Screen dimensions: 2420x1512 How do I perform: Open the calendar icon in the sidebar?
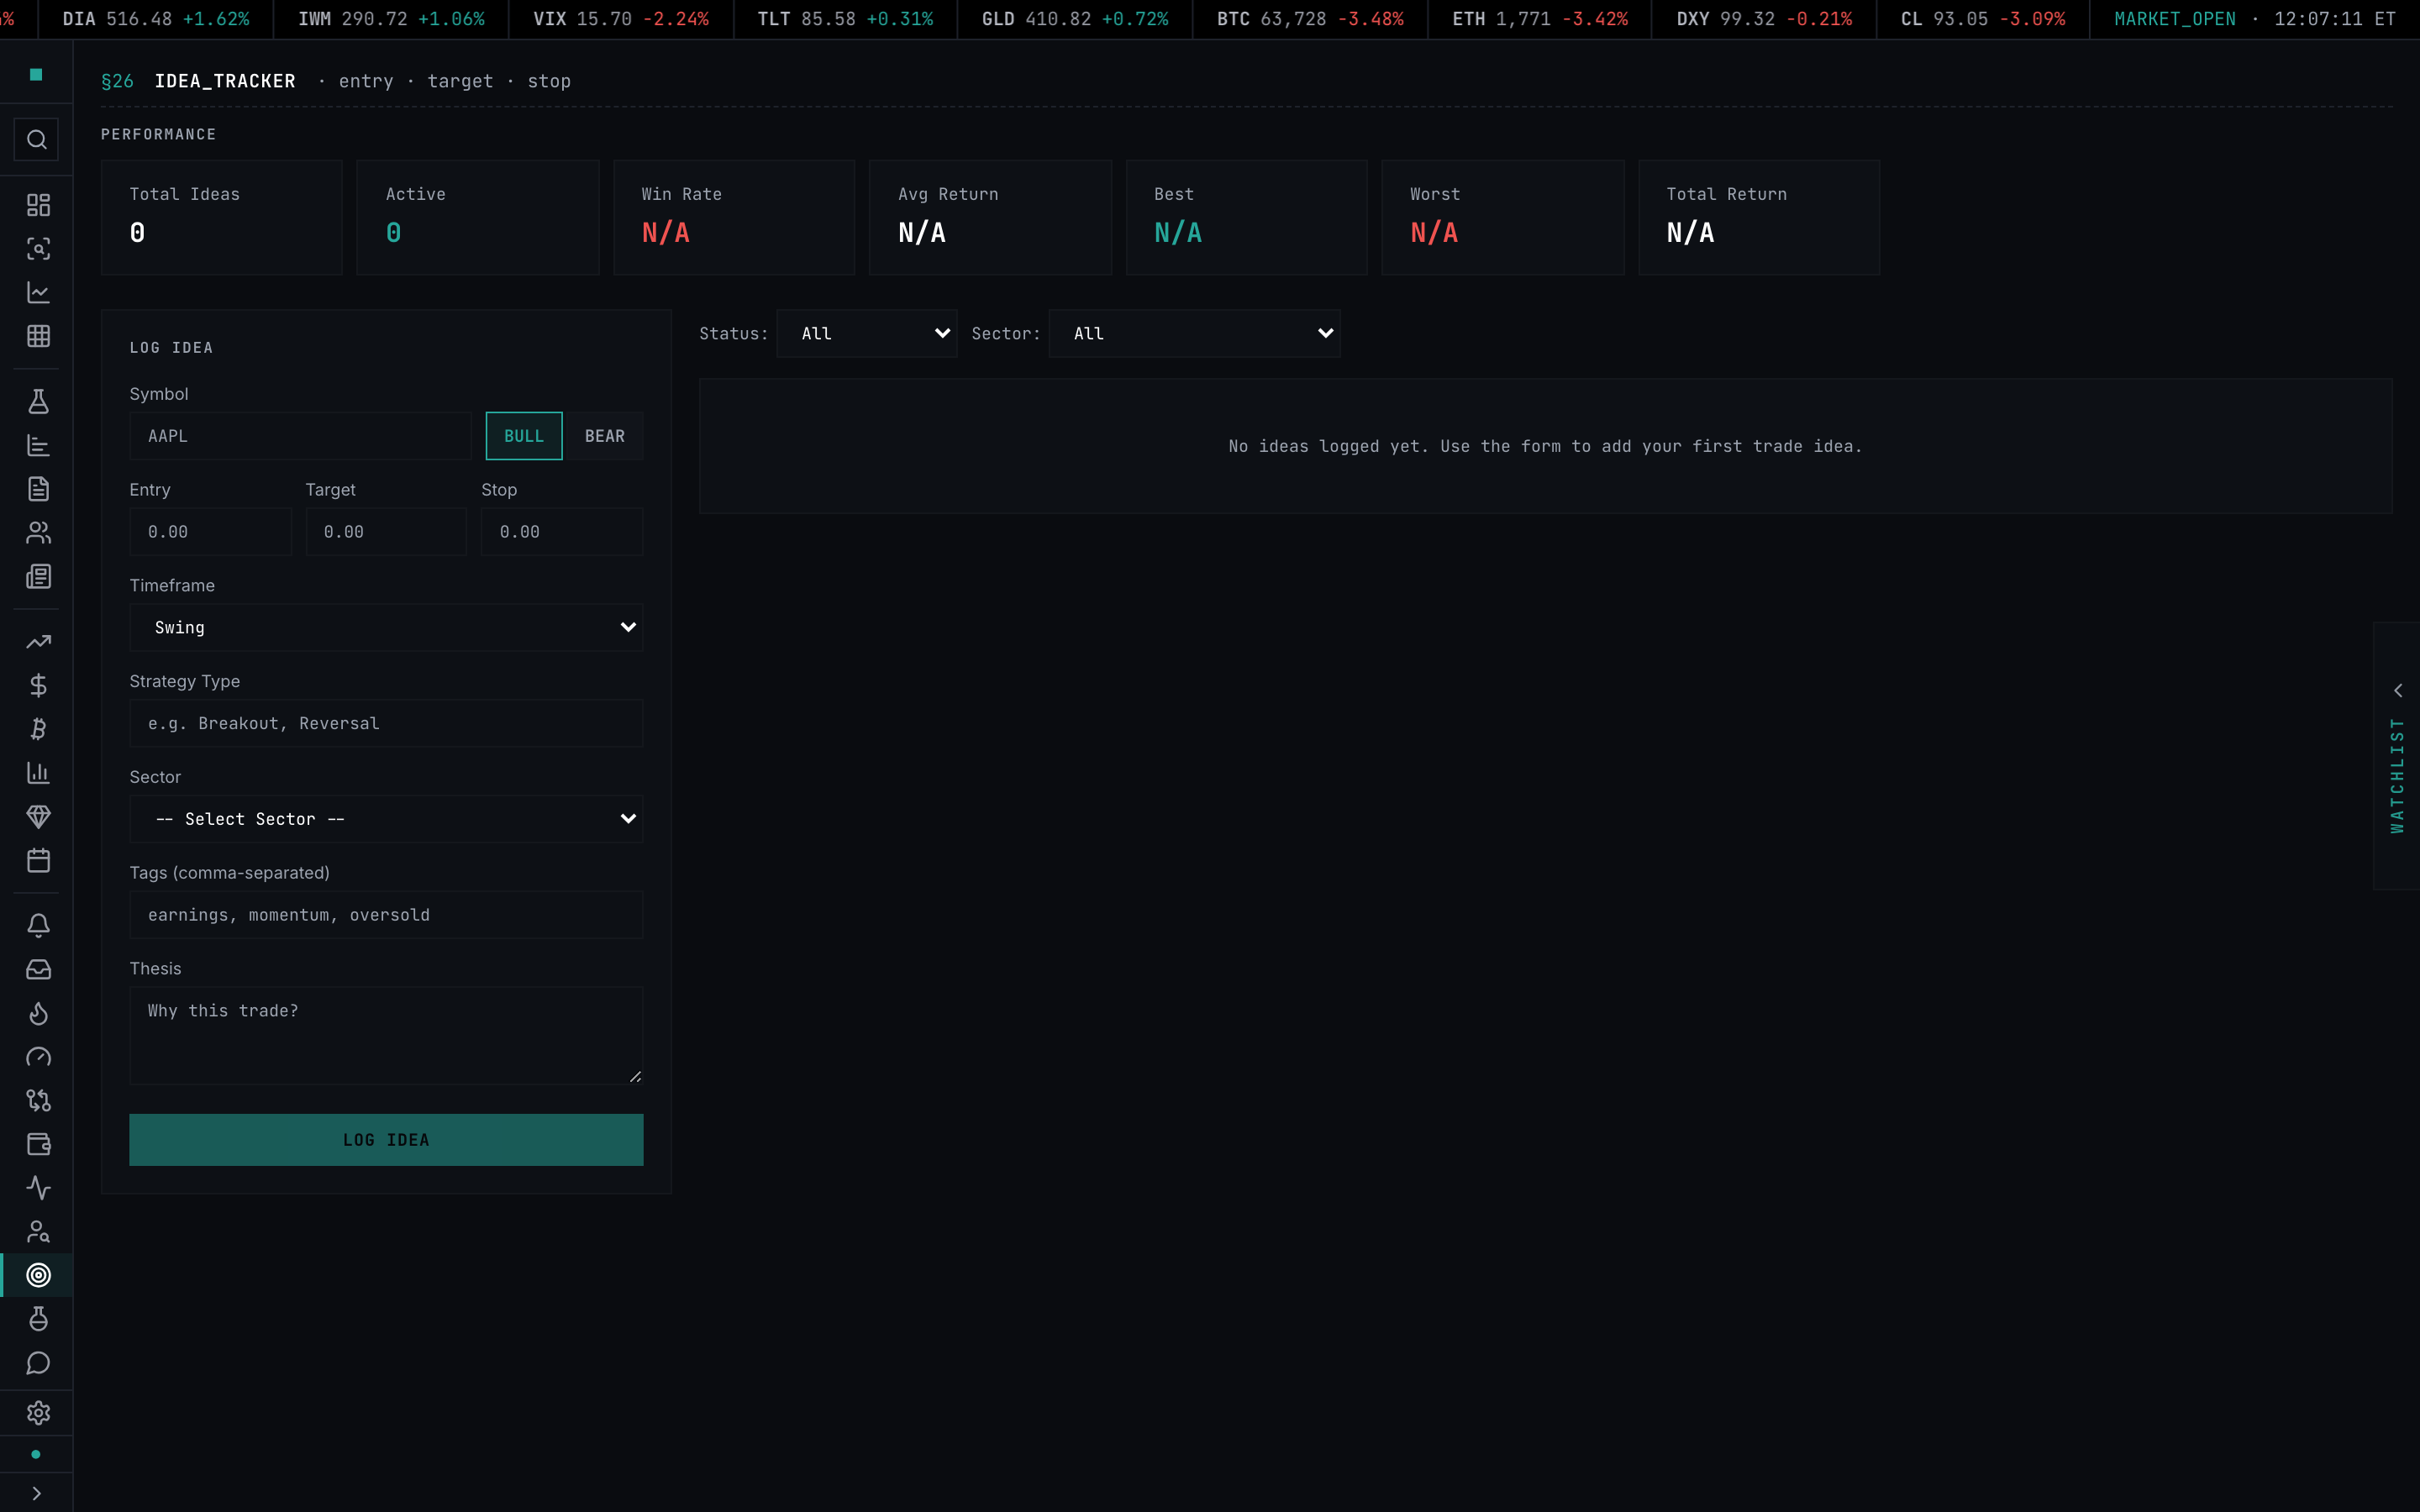coord(38,861)
